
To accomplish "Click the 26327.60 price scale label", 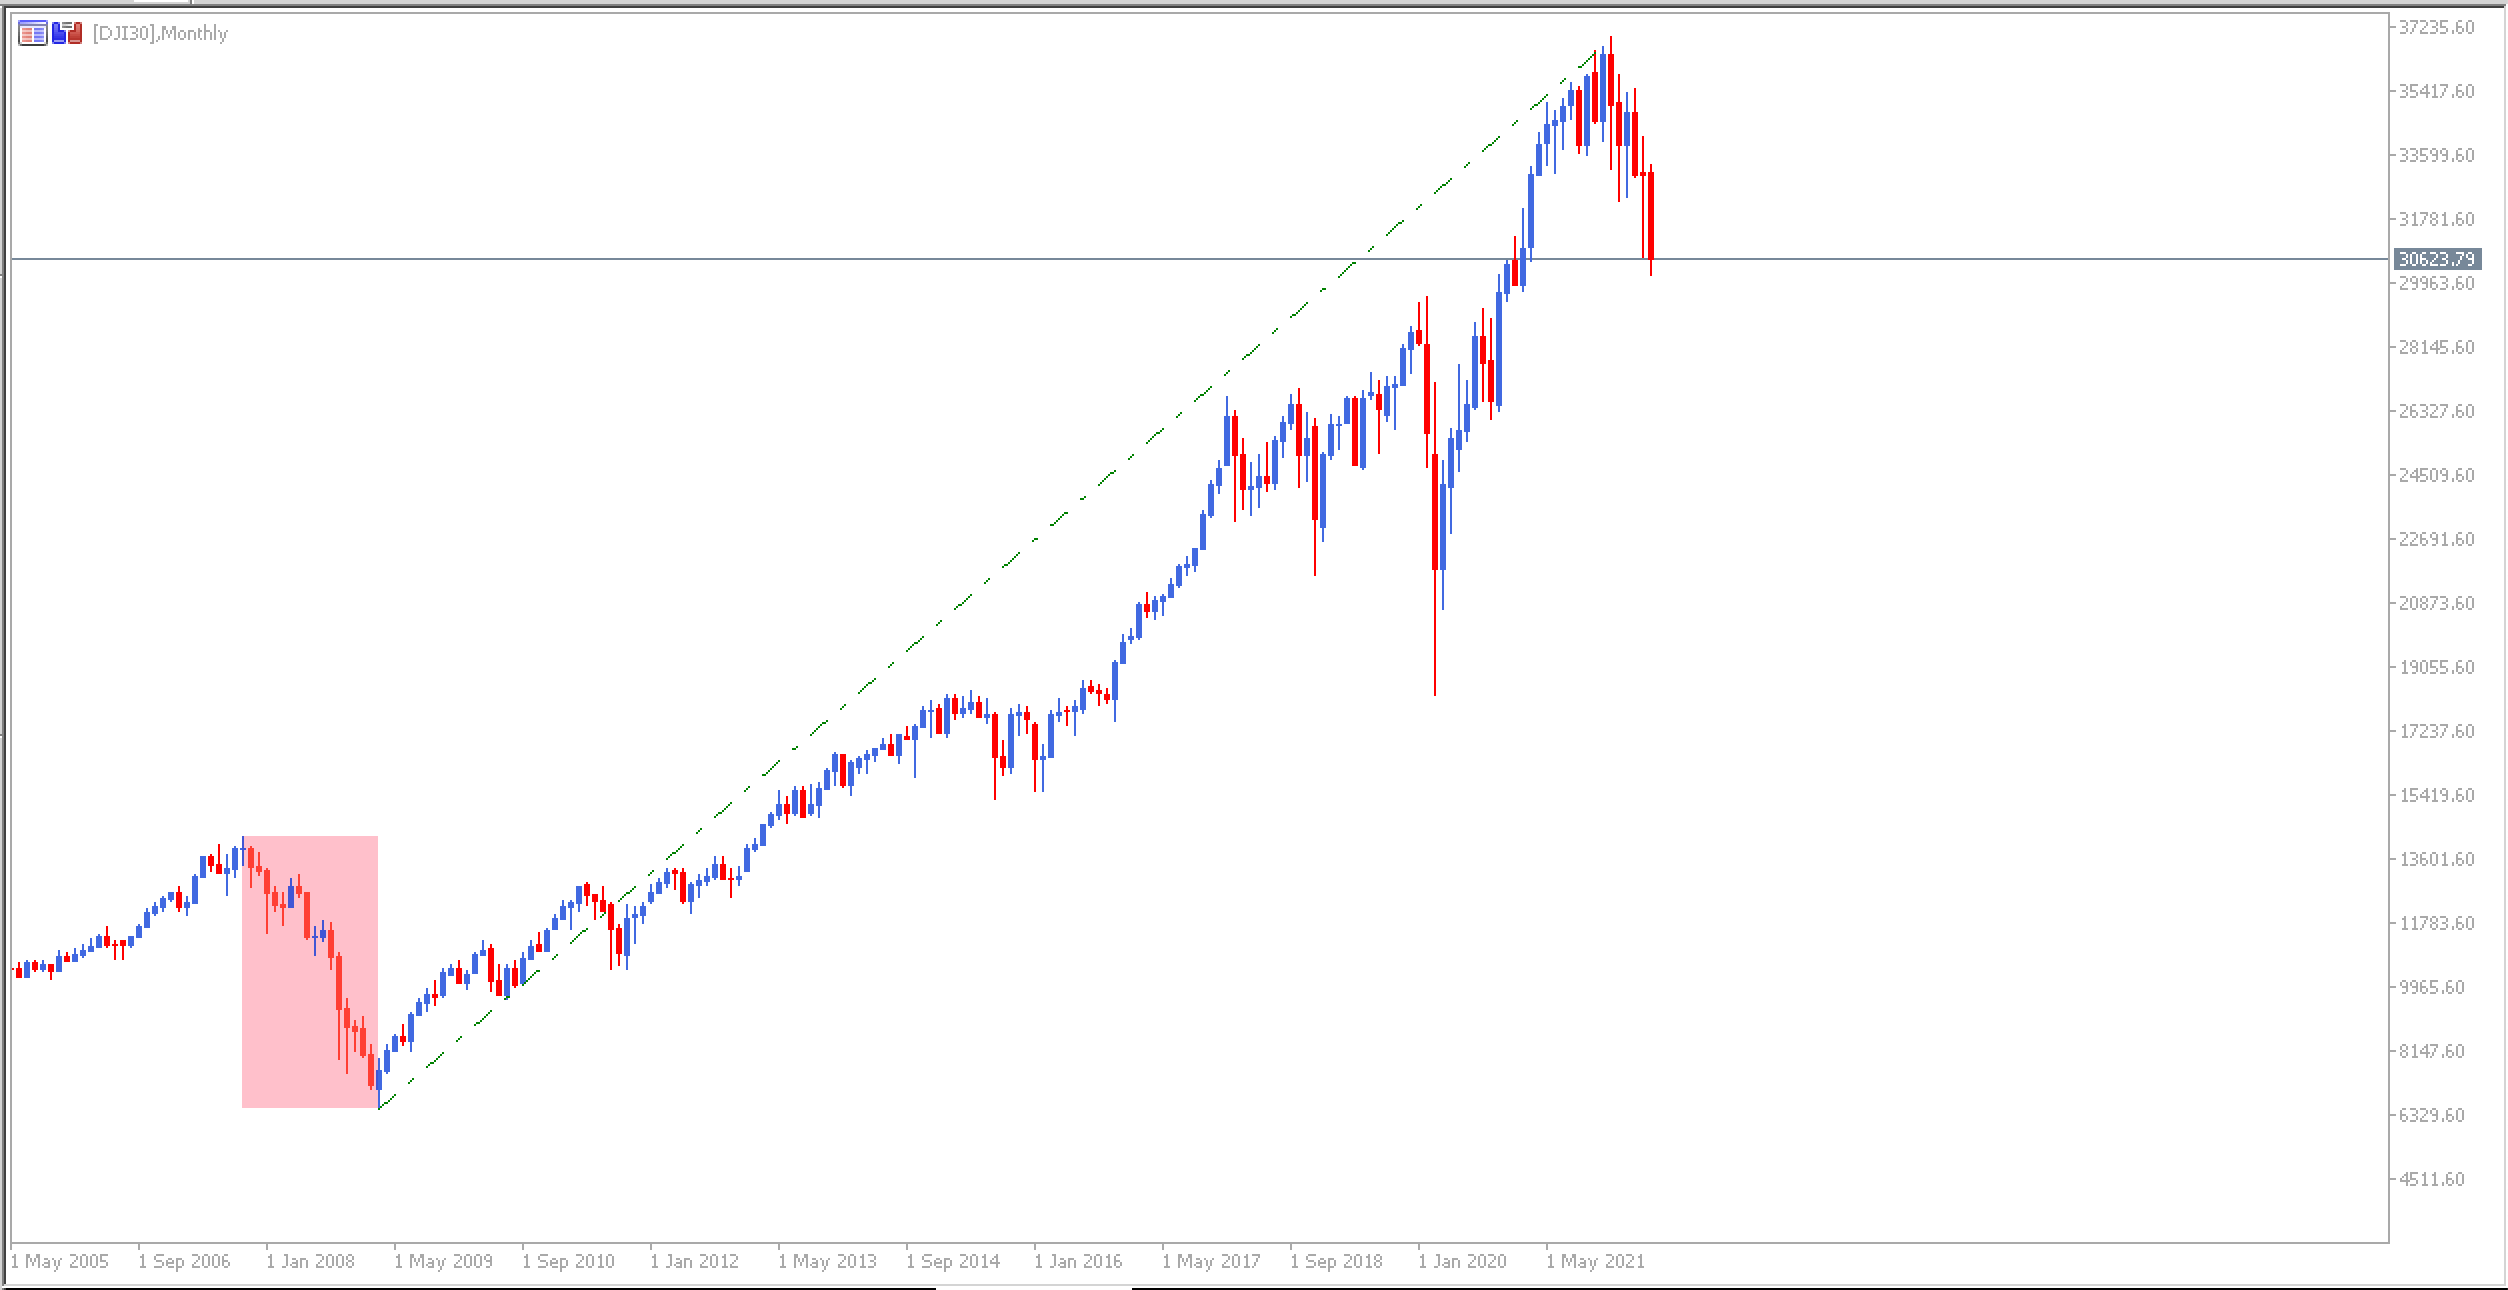I will pos(2437,412).
